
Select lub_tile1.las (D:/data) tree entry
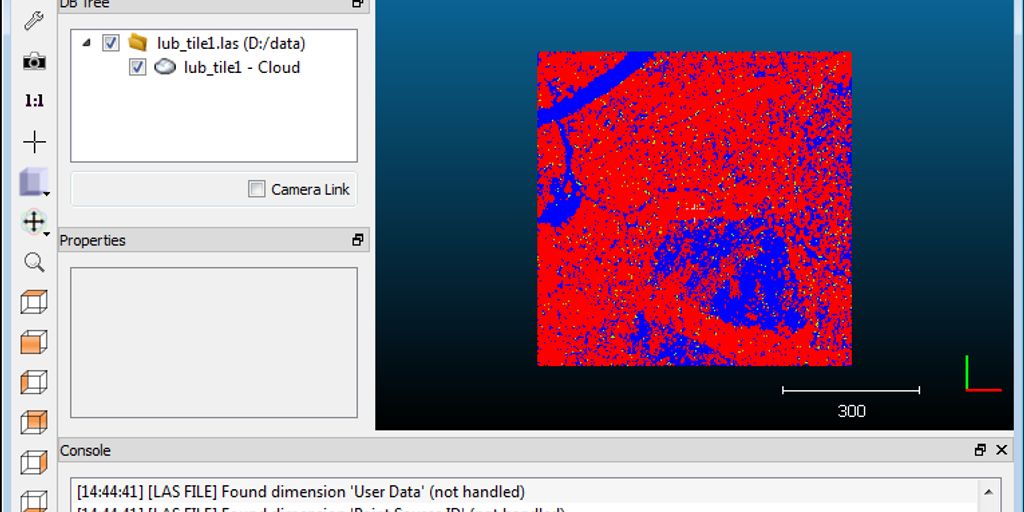pyautogui.click(x=231, y=43)
